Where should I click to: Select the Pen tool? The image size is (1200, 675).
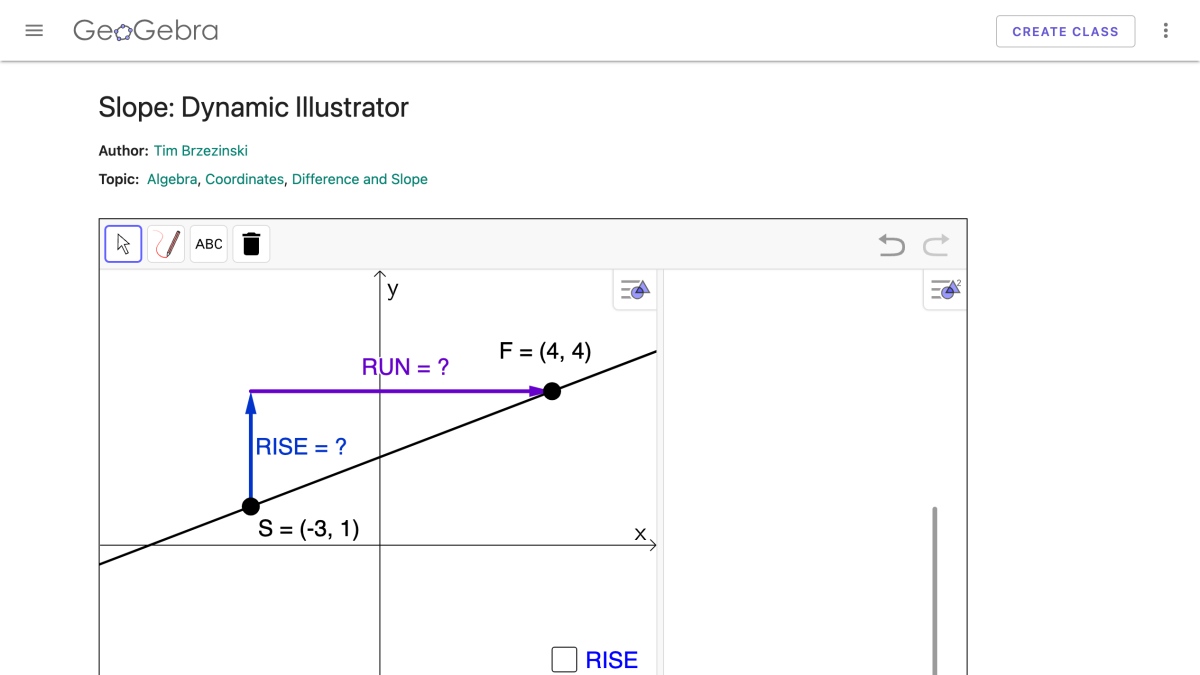click(x=165, y=243)
